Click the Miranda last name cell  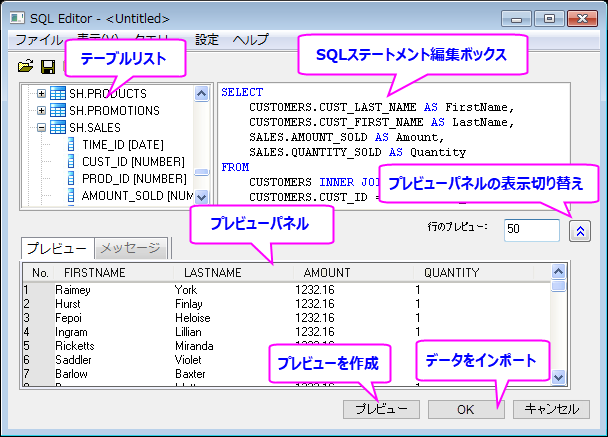click(194, 346)
